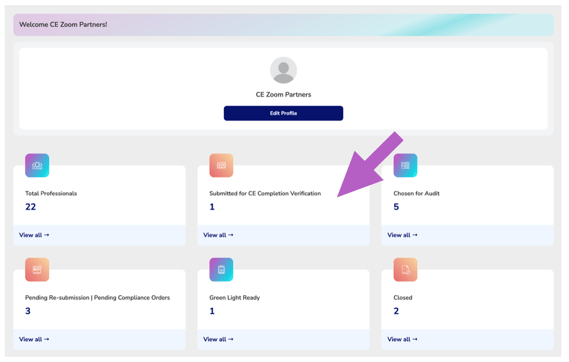Click the Chosen for Audit count 5
Screen dimensions: 569x362
coord(396,207)
